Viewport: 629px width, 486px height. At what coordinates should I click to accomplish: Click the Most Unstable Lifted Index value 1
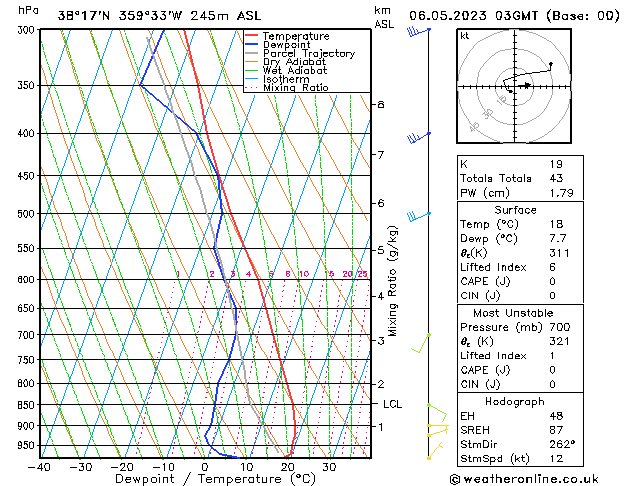(552, 356)
